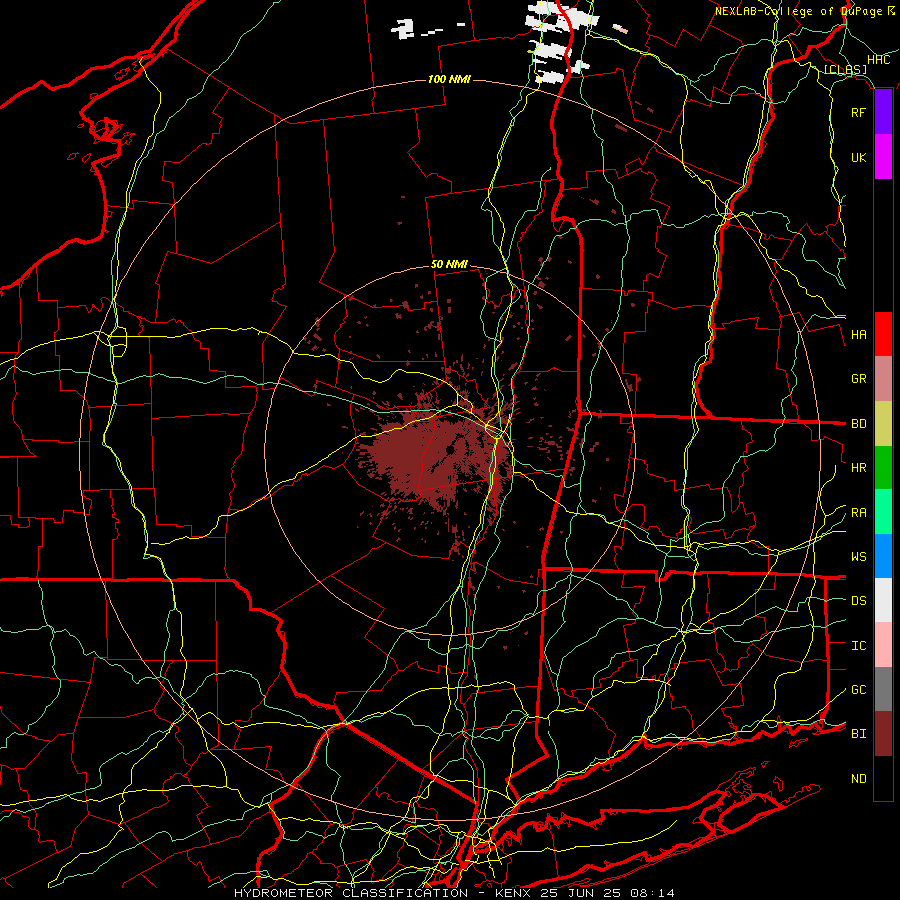
Task: Click the RF purple legend swatch
Action: coord(883,112)
